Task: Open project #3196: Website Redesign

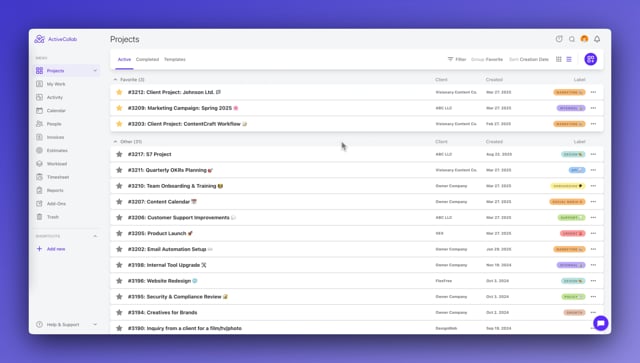Action: 159,281
